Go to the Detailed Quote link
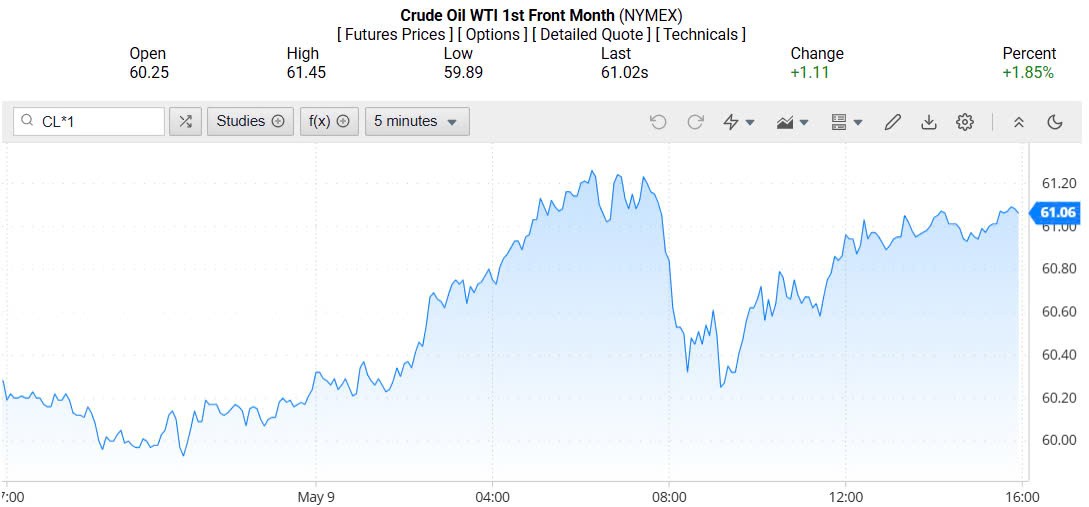1089x507 pixels. click(x=592, y=34)
